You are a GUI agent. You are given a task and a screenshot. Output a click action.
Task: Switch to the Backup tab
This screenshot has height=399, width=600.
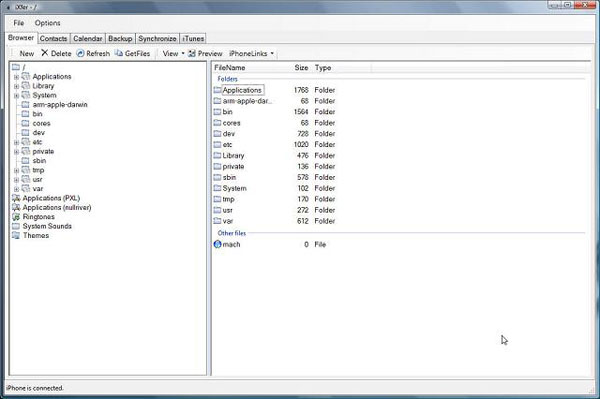[x=120, y=39]
